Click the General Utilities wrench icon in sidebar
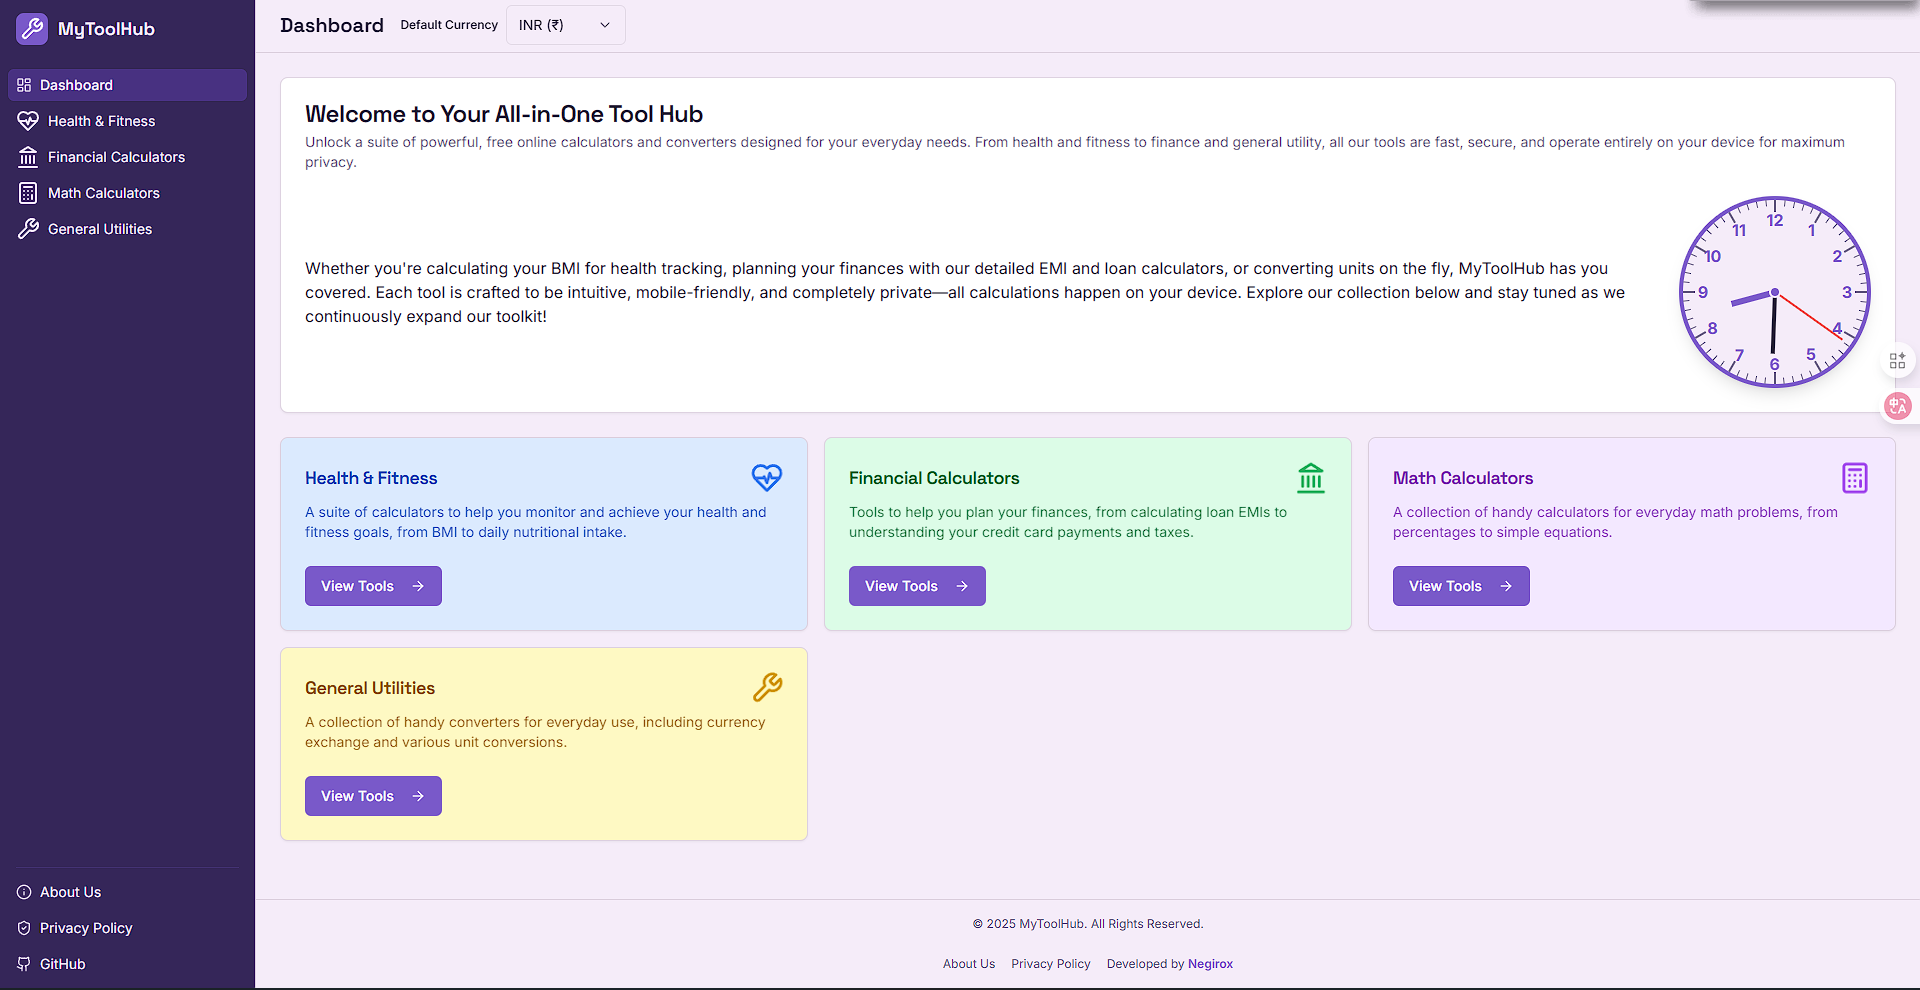Screen dimensions: 1920x990 (28, 229)
